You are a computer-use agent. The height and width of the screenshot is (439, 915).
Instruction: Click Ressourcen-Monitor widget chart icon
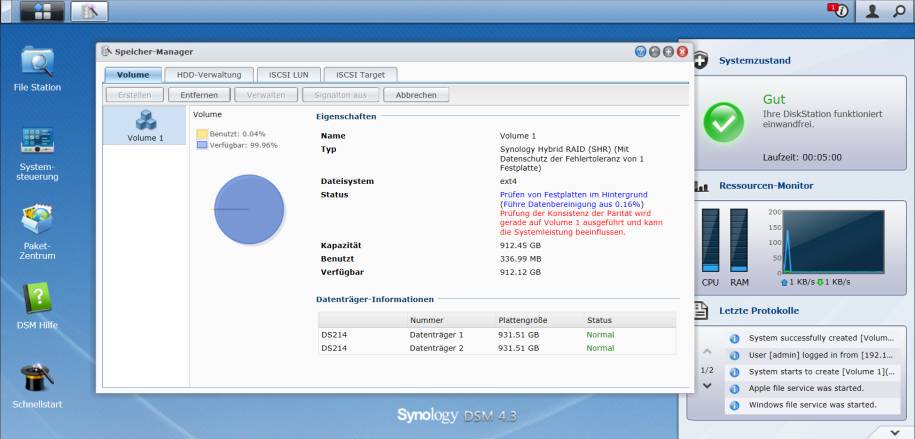(x=701, y=186)
